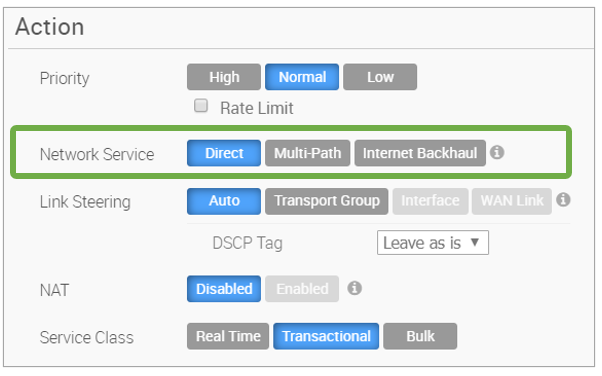Pick WAN Link steering option
Image resolution: width=602 pixels, height=376 pixels.
(512, 201)
